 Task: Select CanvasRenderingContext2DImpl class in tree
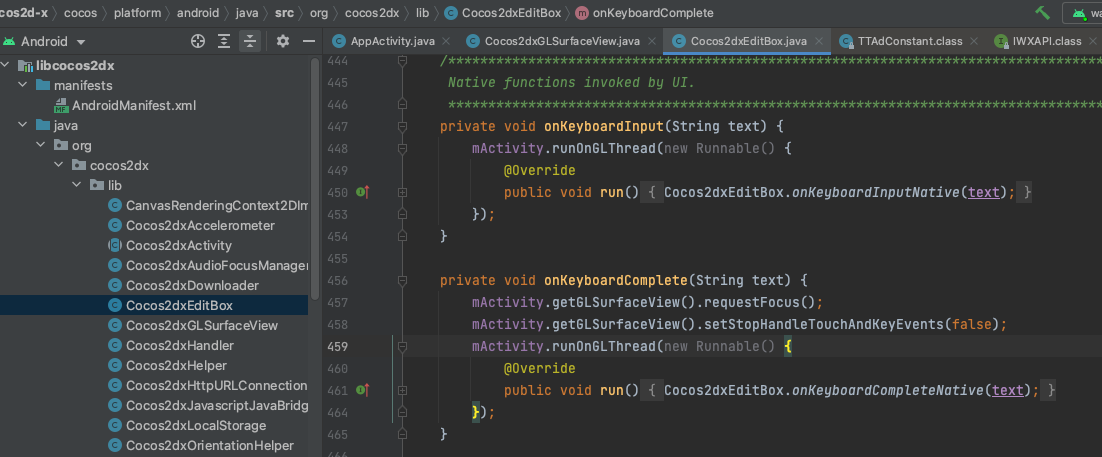click(217, 206)
